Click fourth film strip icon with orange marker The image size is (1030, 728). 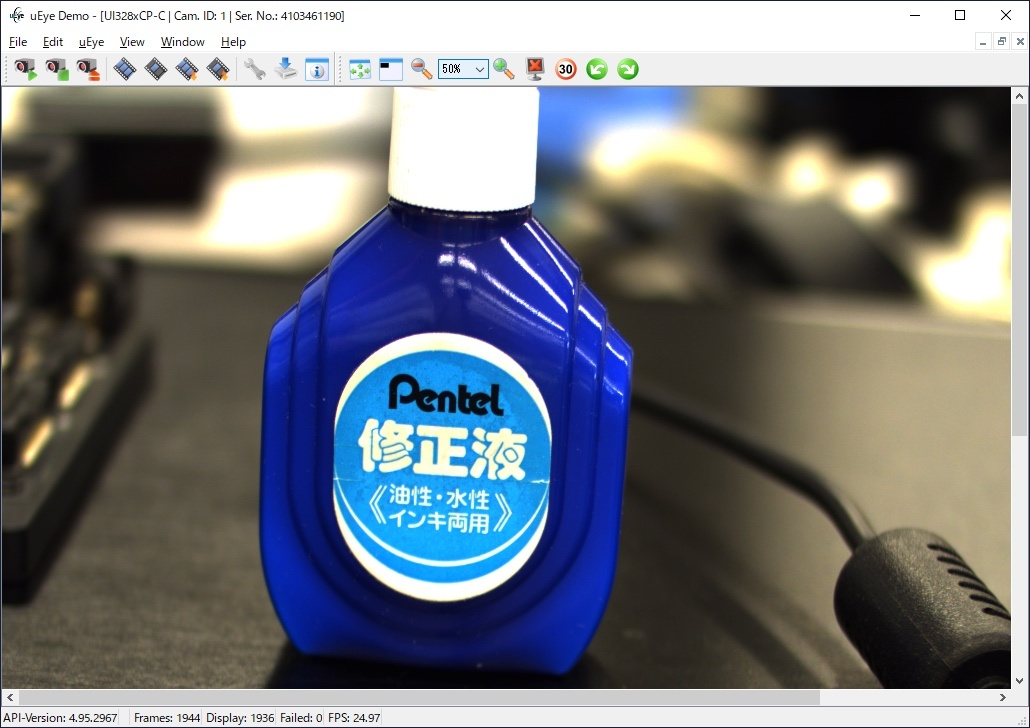(x=218, y=69)
